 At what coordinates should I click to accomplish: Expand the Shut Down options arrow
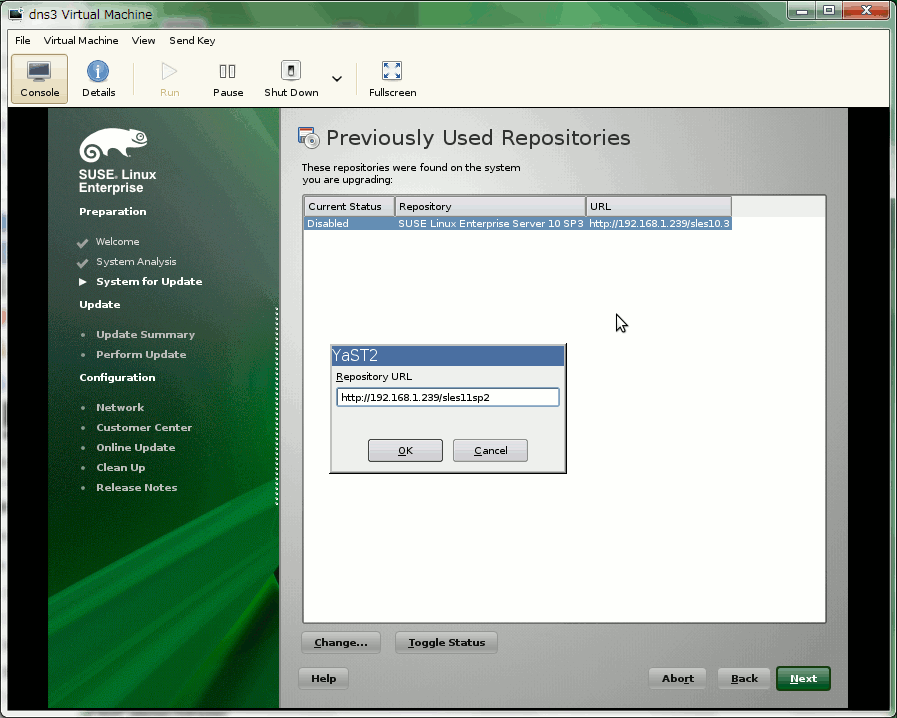[x=337, y=79]
